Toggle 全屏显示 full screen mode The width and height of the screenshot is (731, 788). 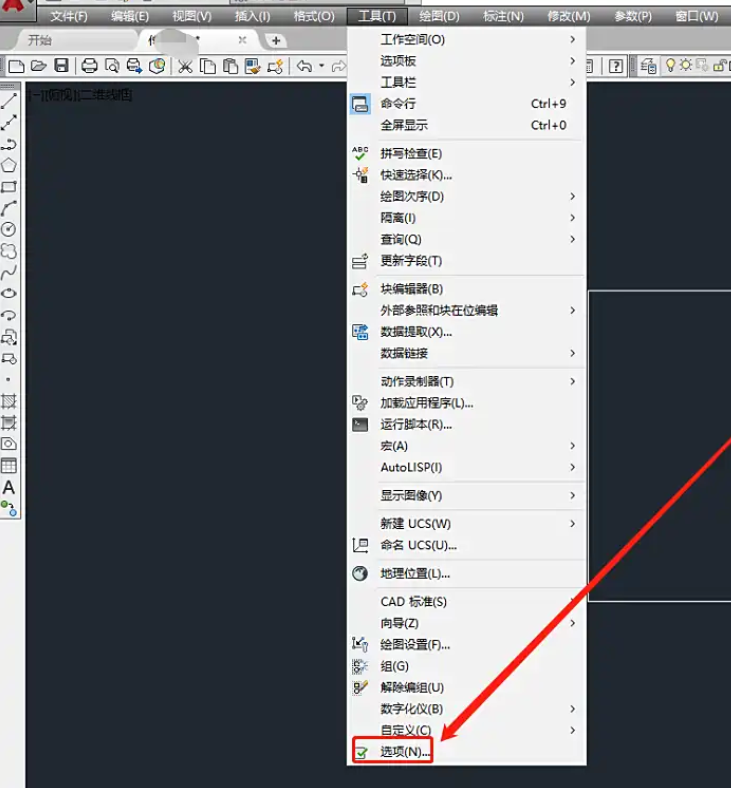(404, 125)
